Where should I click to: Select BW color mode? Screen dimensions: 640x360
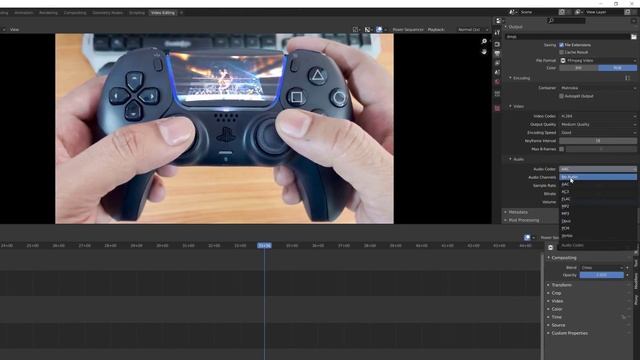point(578,68)
